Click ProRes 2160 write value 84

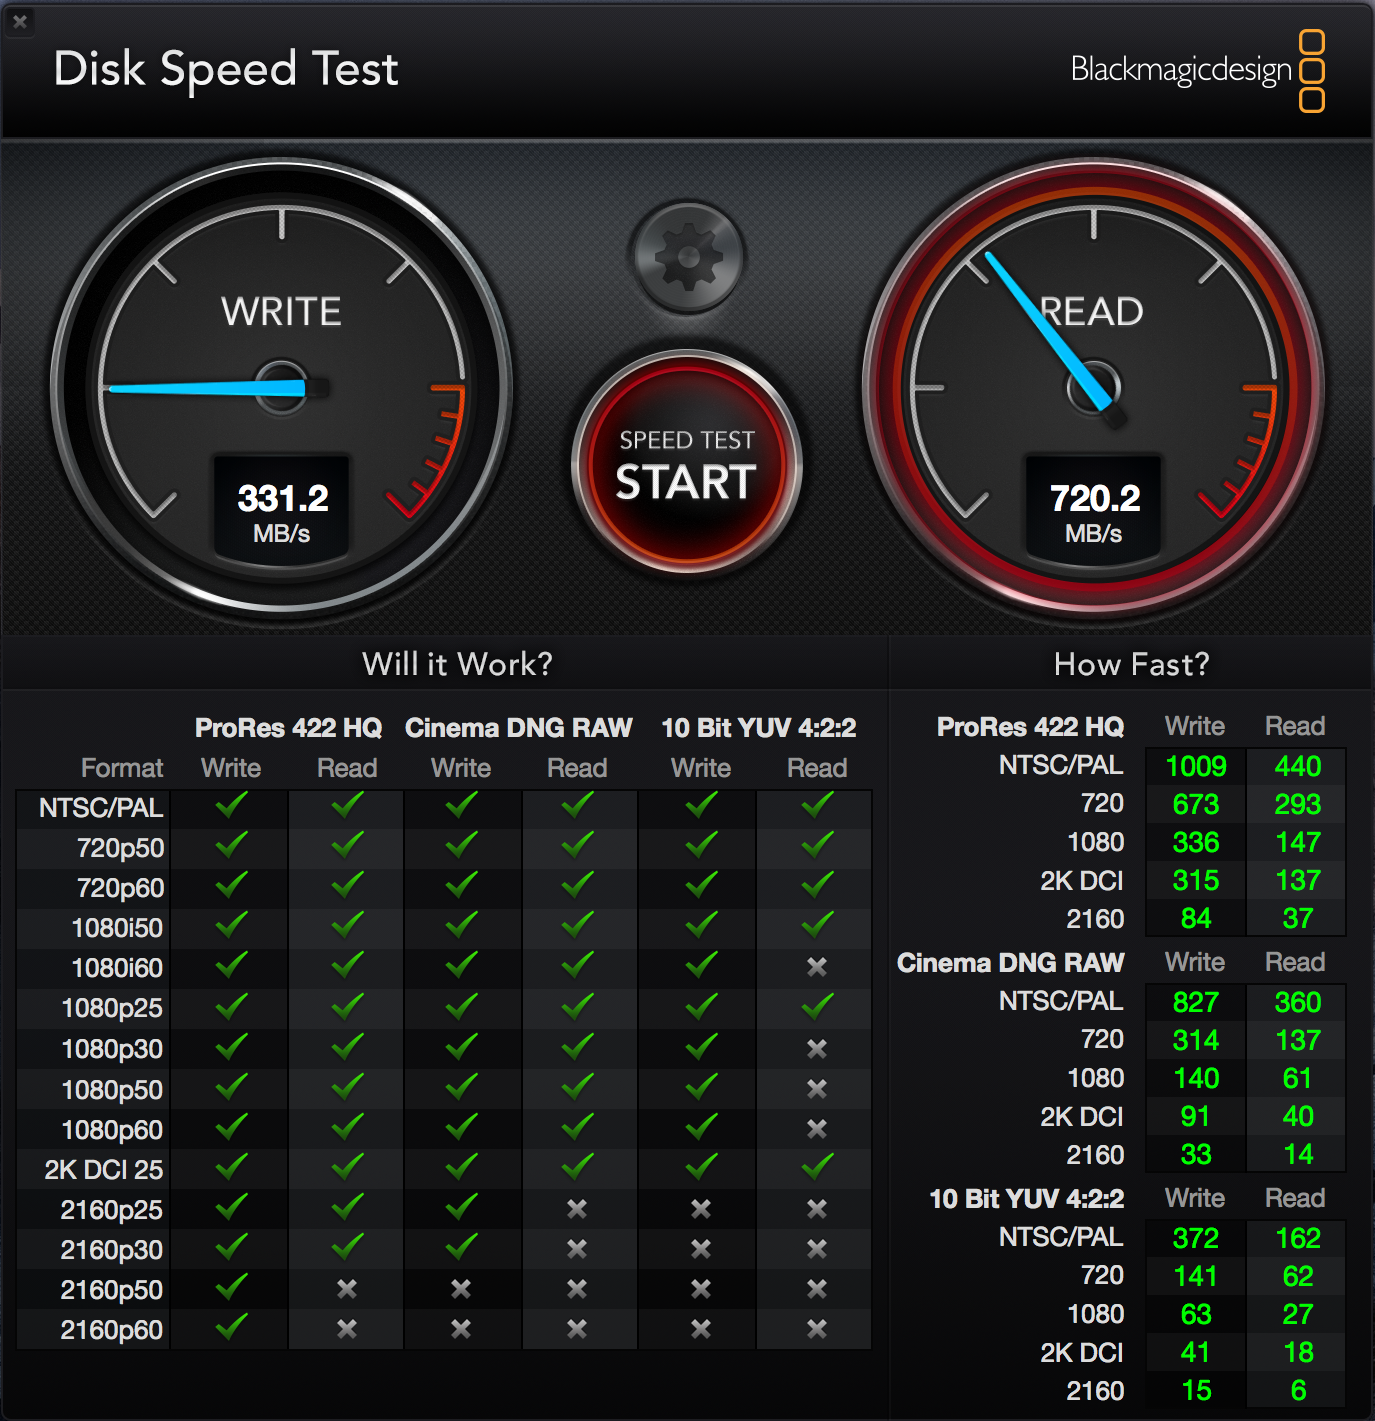[x=1196, y=918]
